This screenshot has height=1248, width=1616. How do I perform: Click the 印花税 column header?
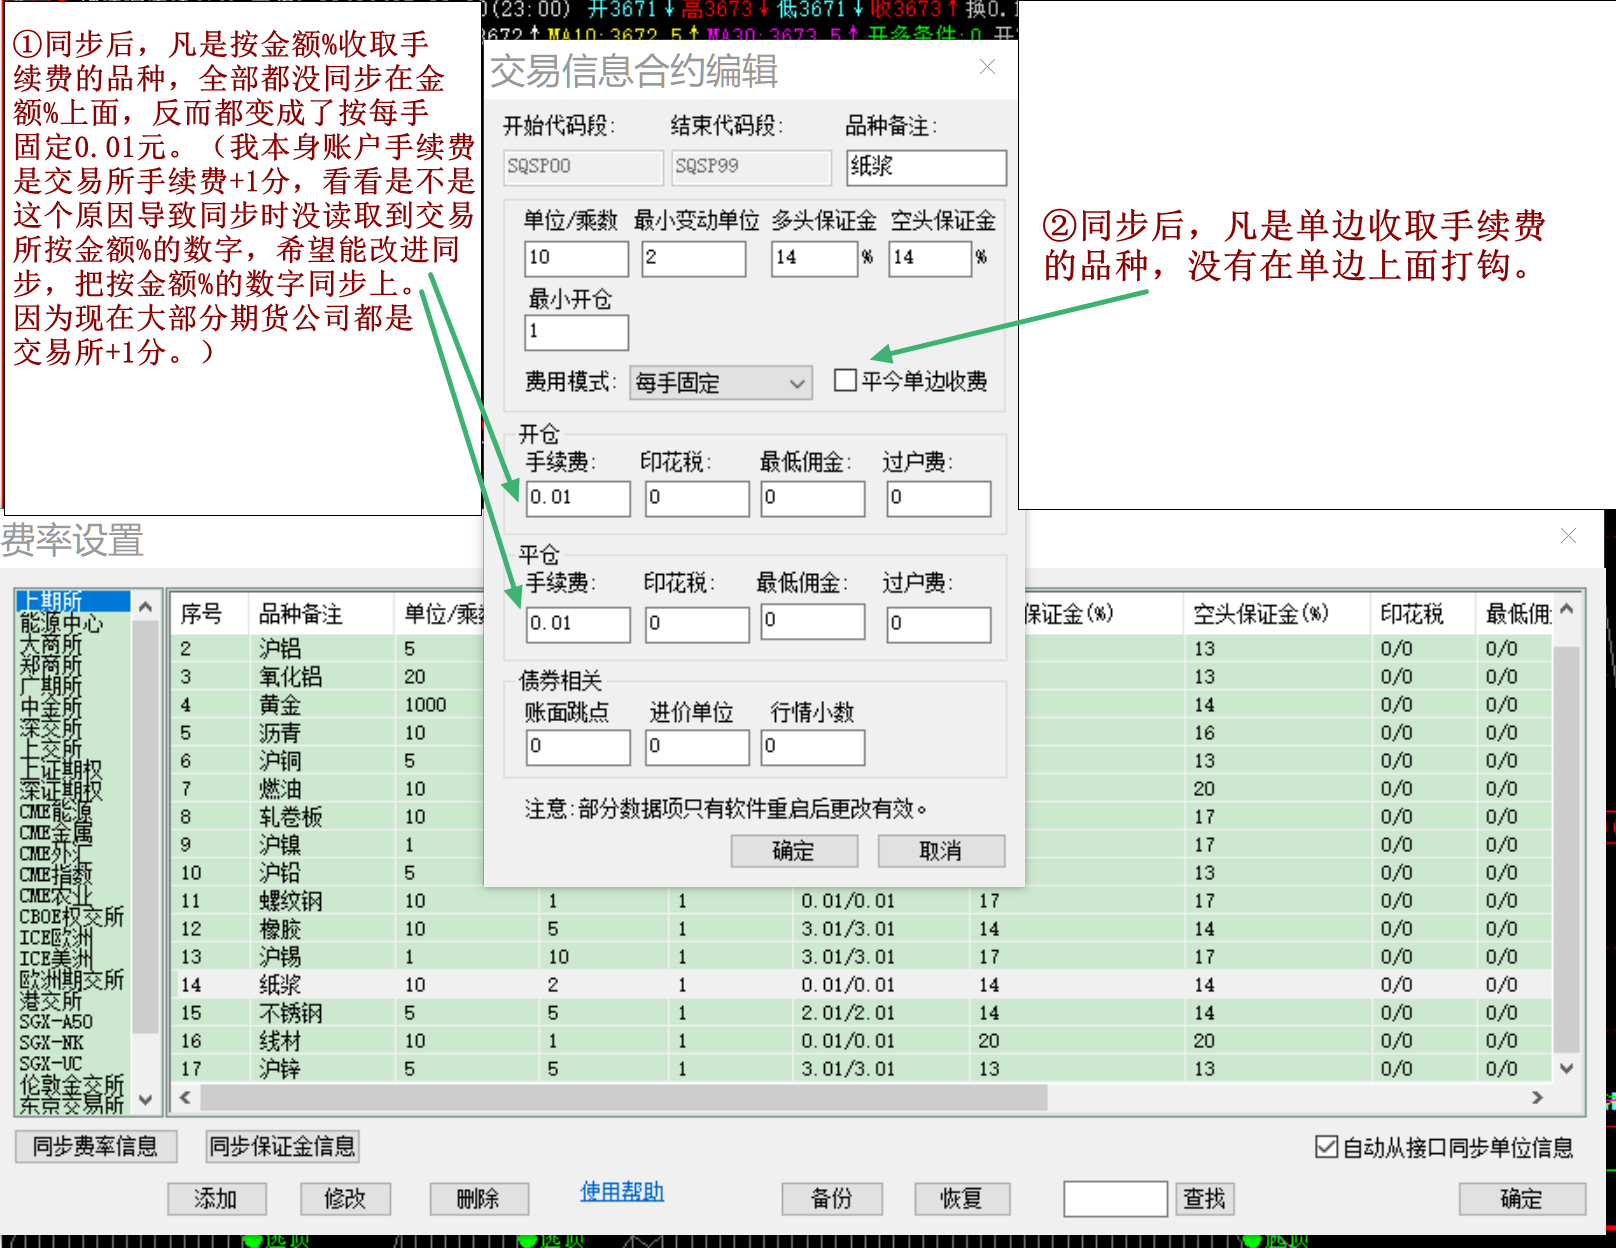pos(1422,614)
